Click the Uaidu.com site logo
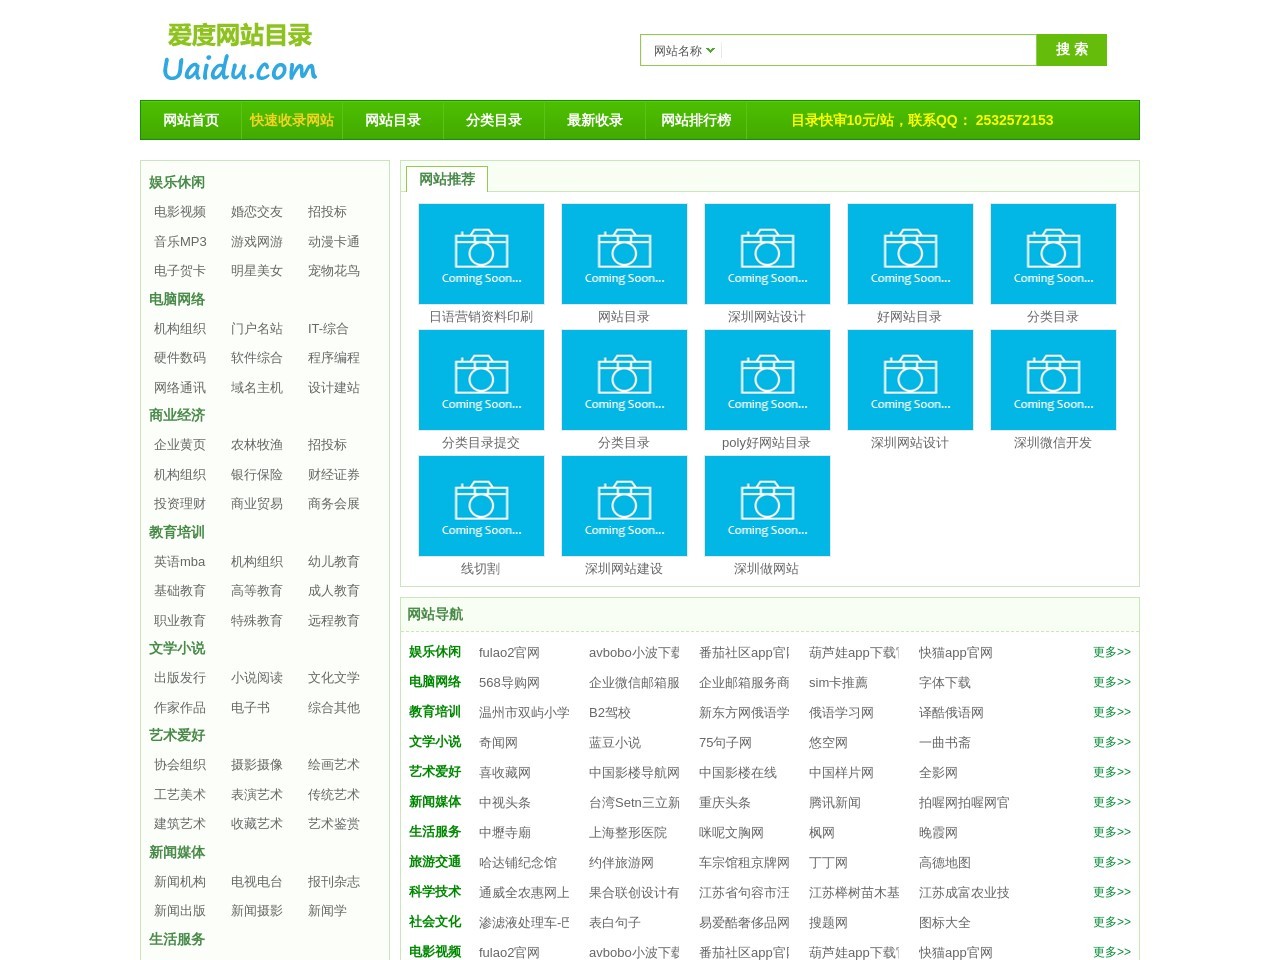 (240, 52)
